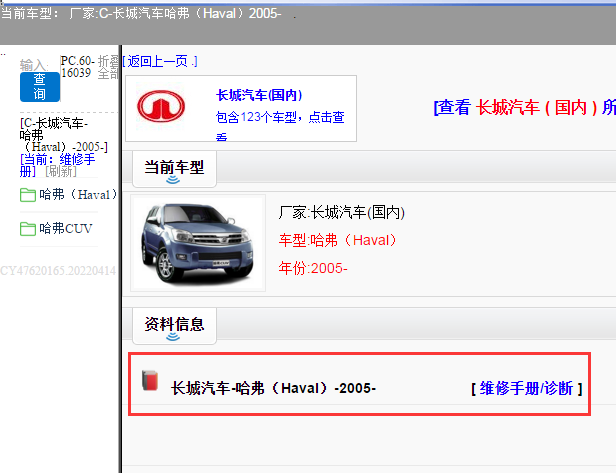Click the 当前：维修手册 link
This screenshot has width=616, height=473.
(57, 165)
